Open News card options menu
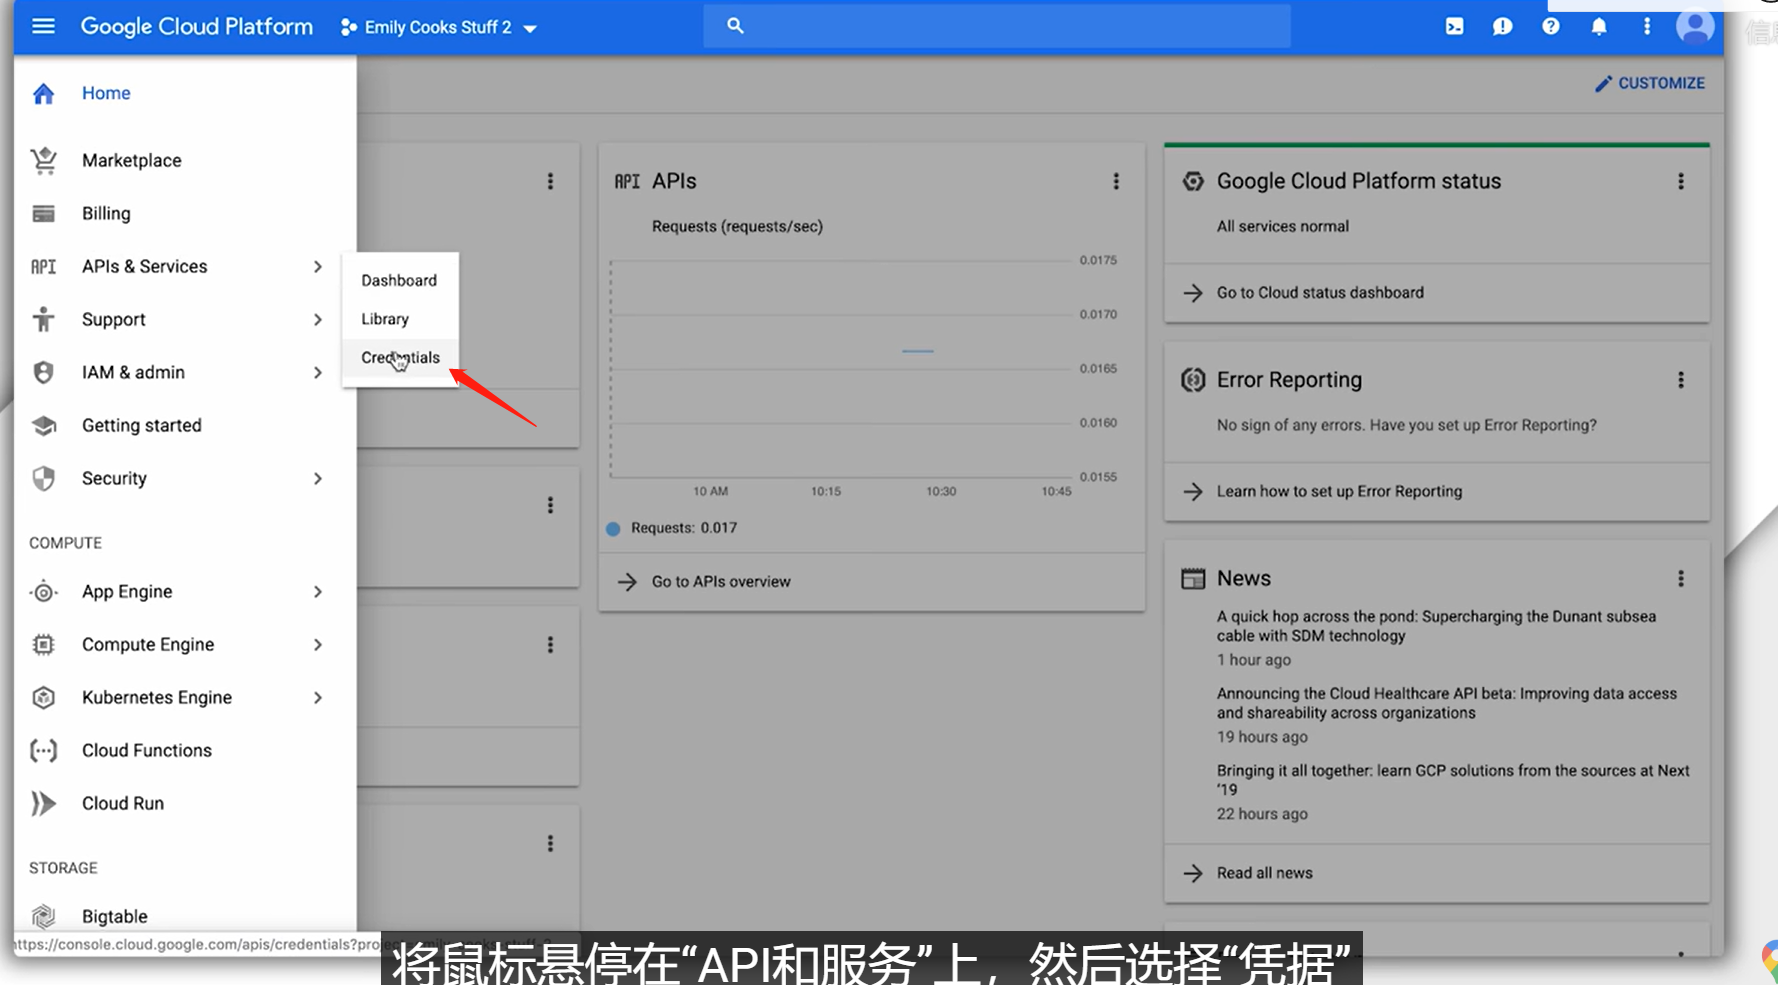The width and height of the screenshot is (1778, 985). click(1681, 578)
